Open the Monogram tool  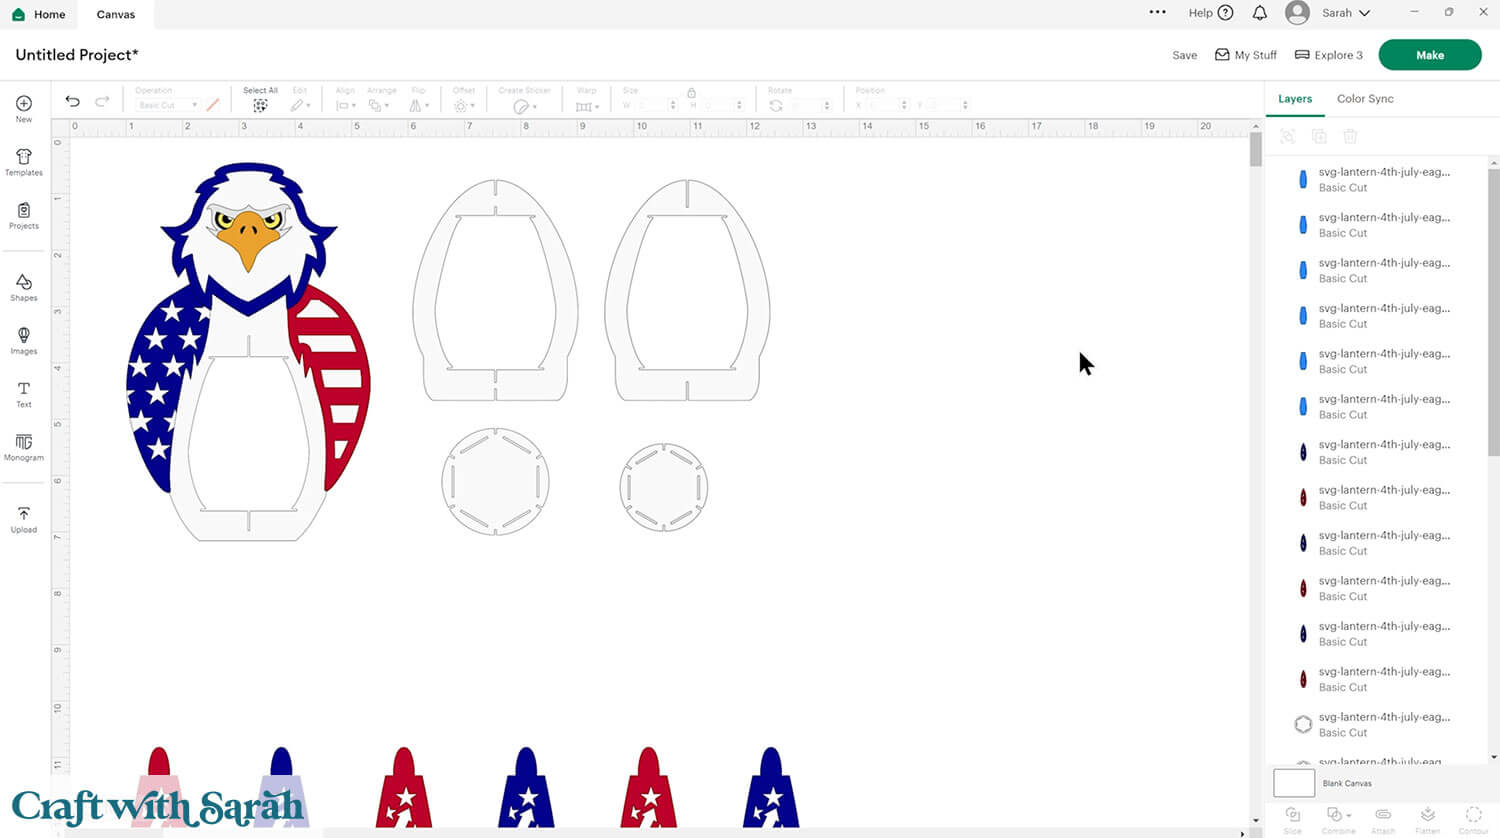tap(24, 448)
